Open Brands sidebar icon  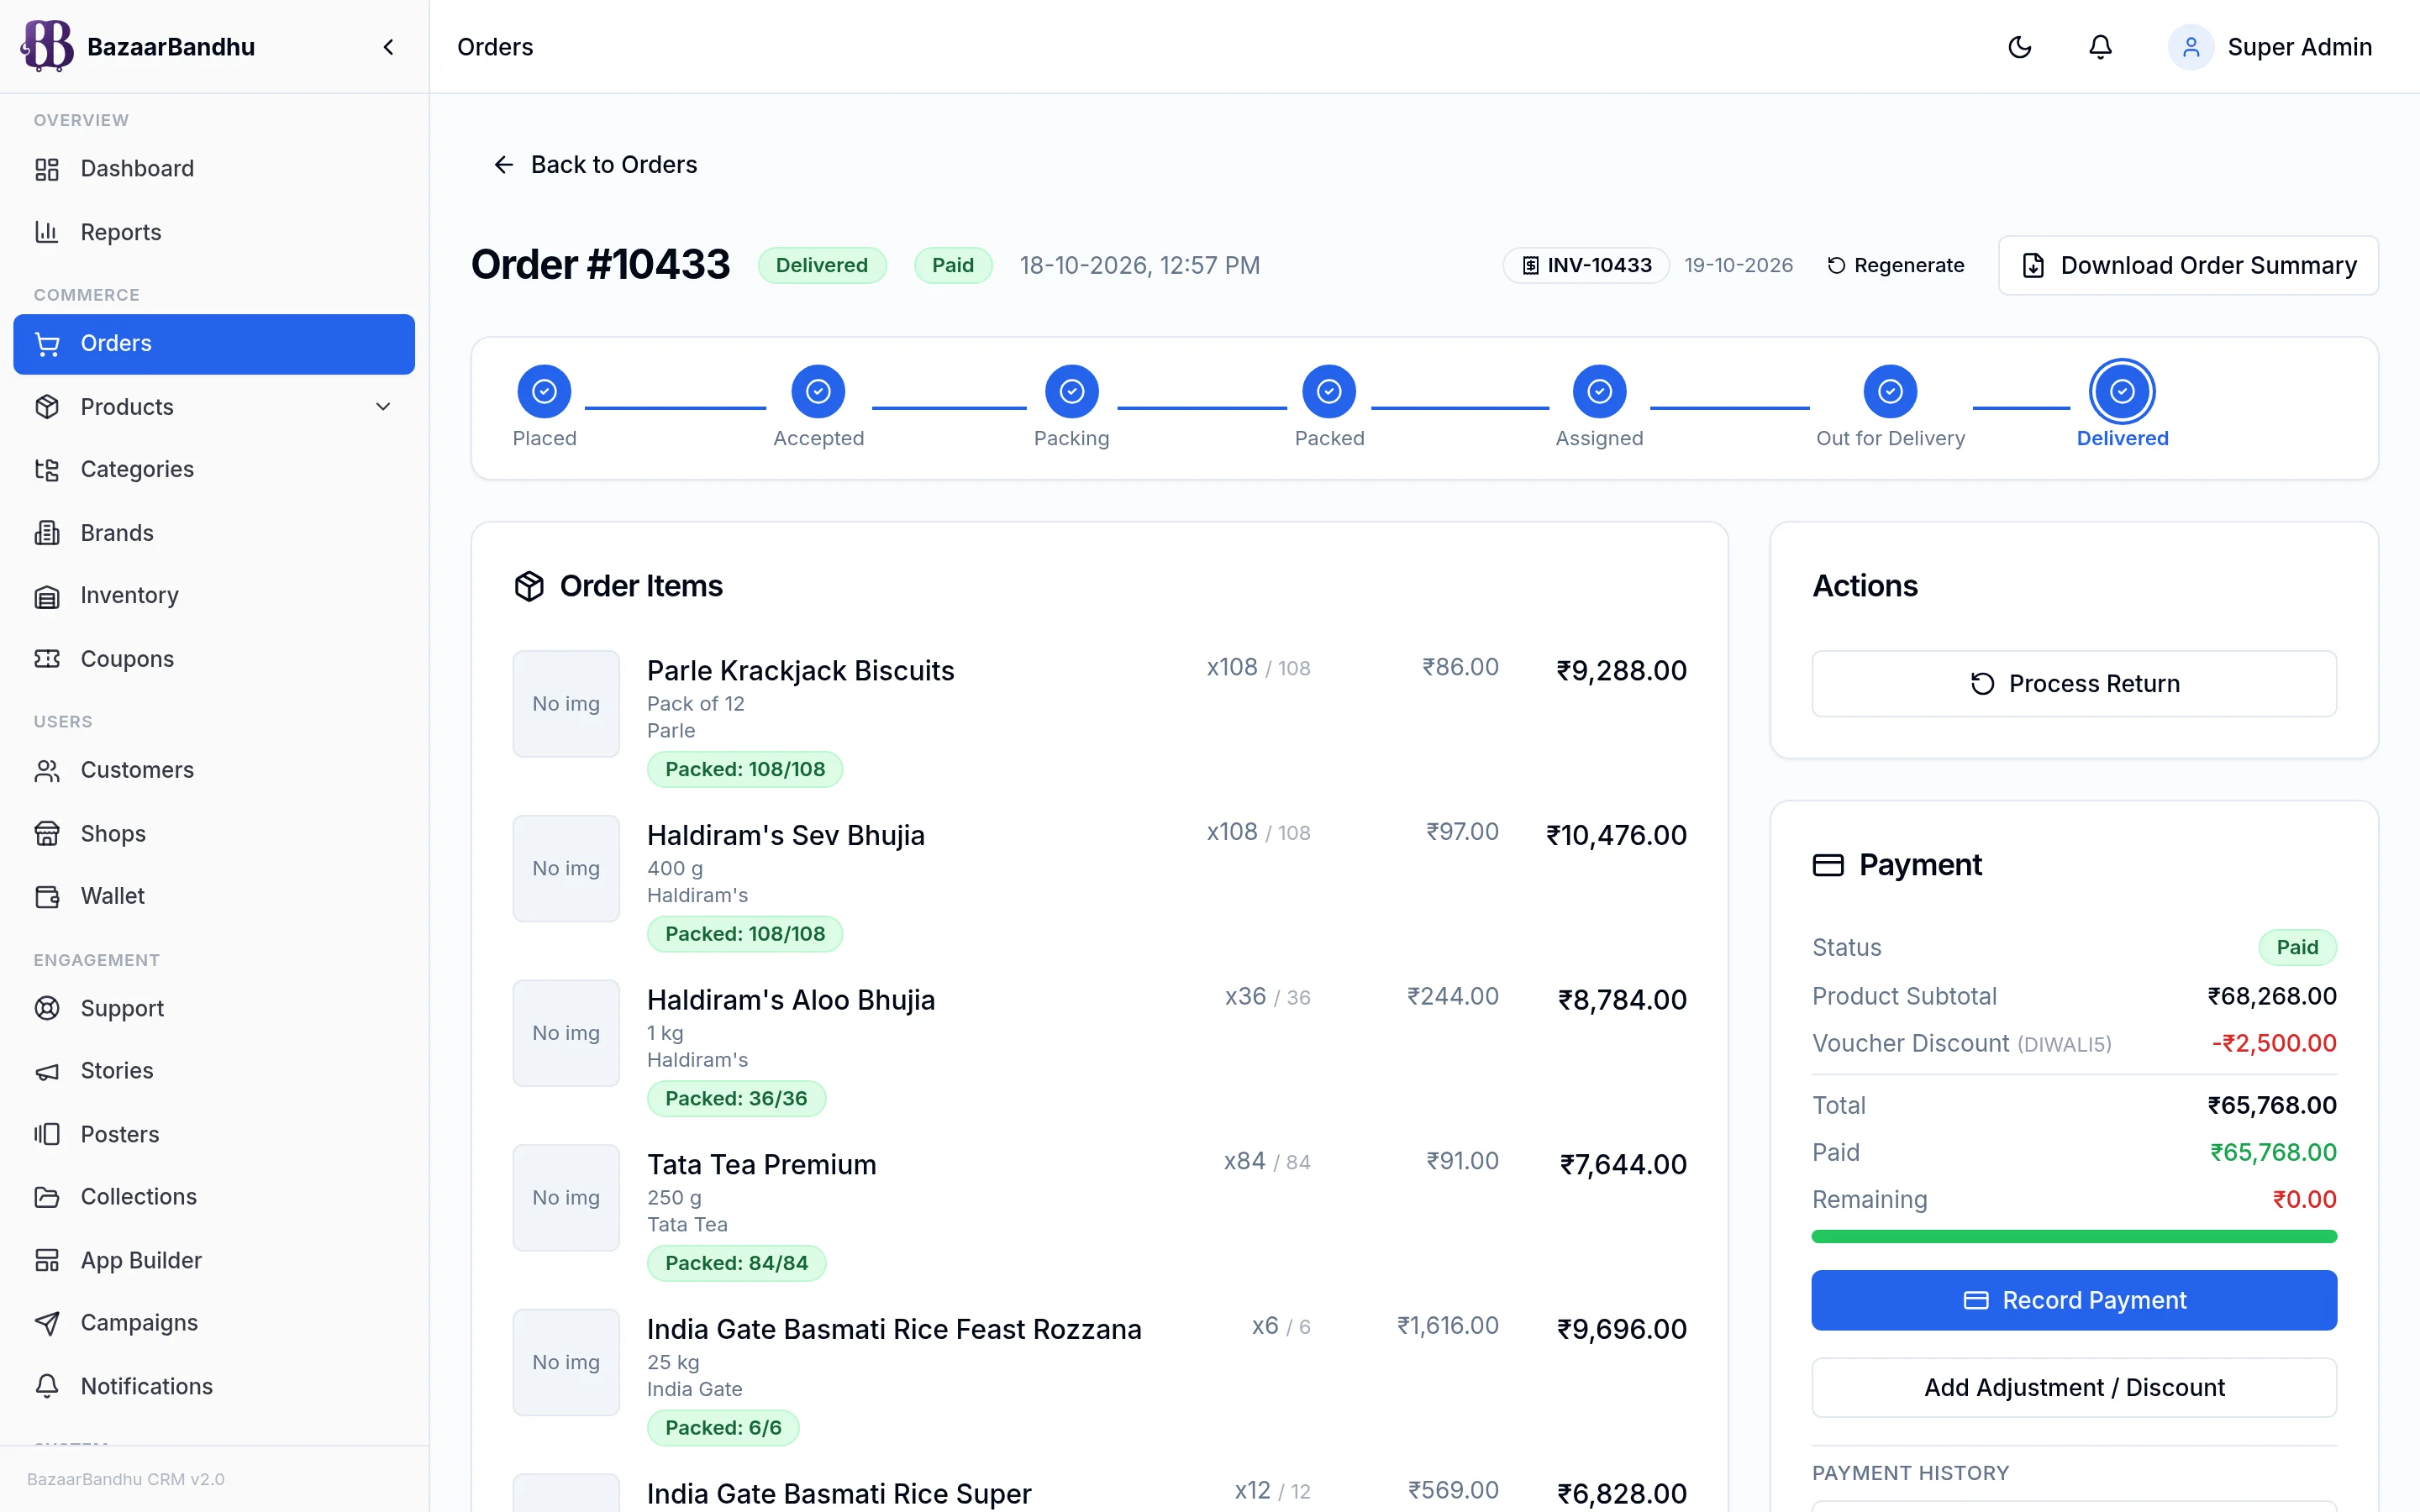47,533
